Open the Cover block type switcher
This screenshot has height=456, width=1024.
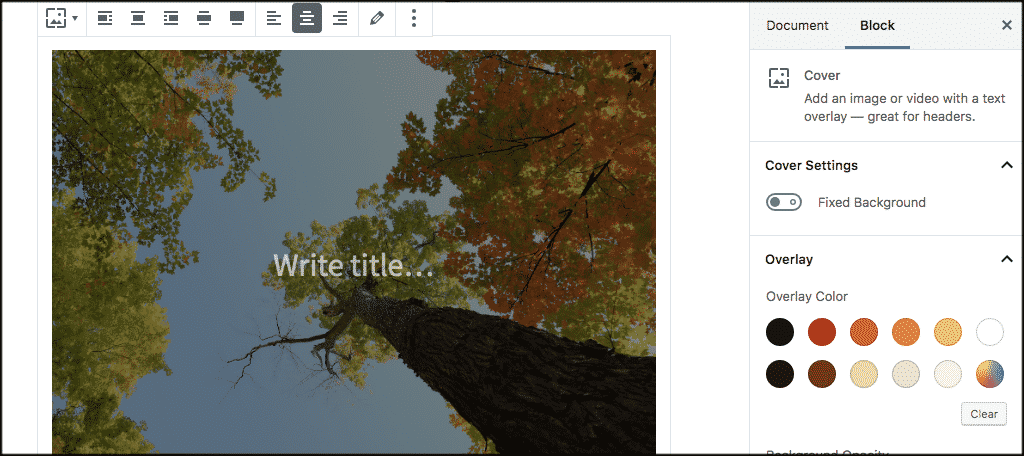click(x=62, y=18)
